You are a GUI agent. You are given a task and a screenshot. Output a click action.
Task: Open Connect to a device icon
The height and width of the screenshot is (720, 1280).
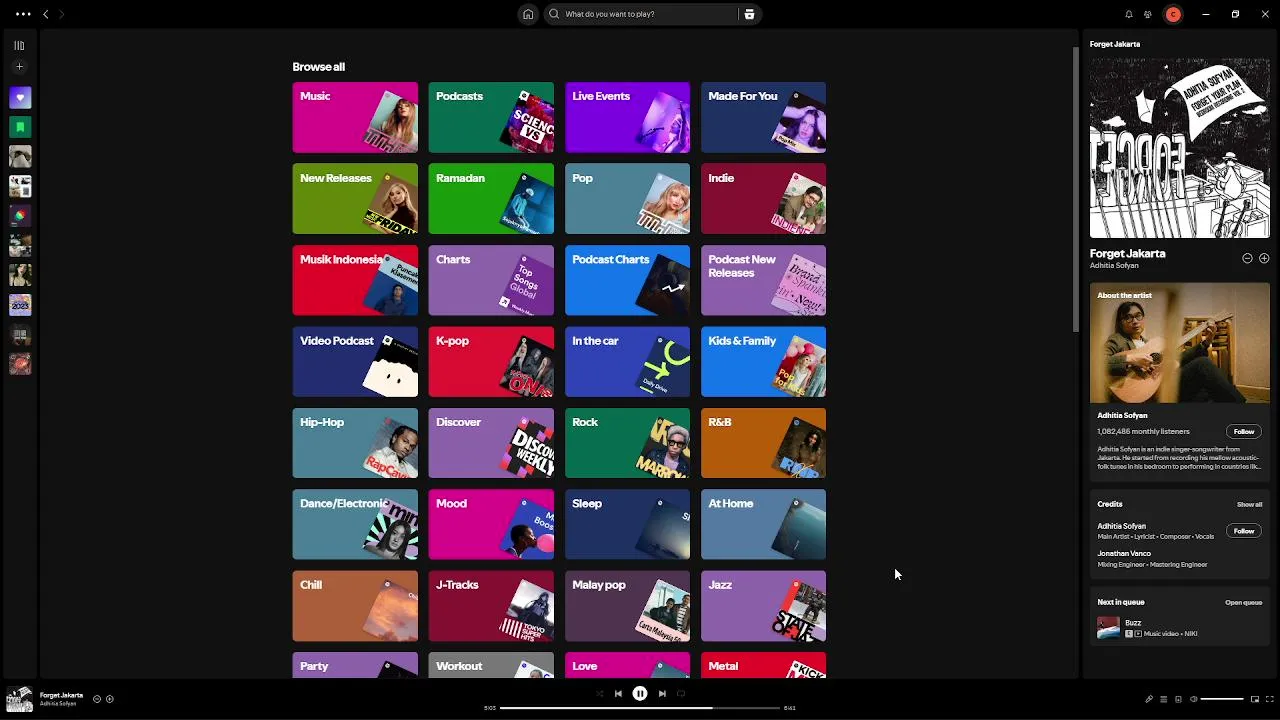pyautogui.click(x=1178, y=699)
